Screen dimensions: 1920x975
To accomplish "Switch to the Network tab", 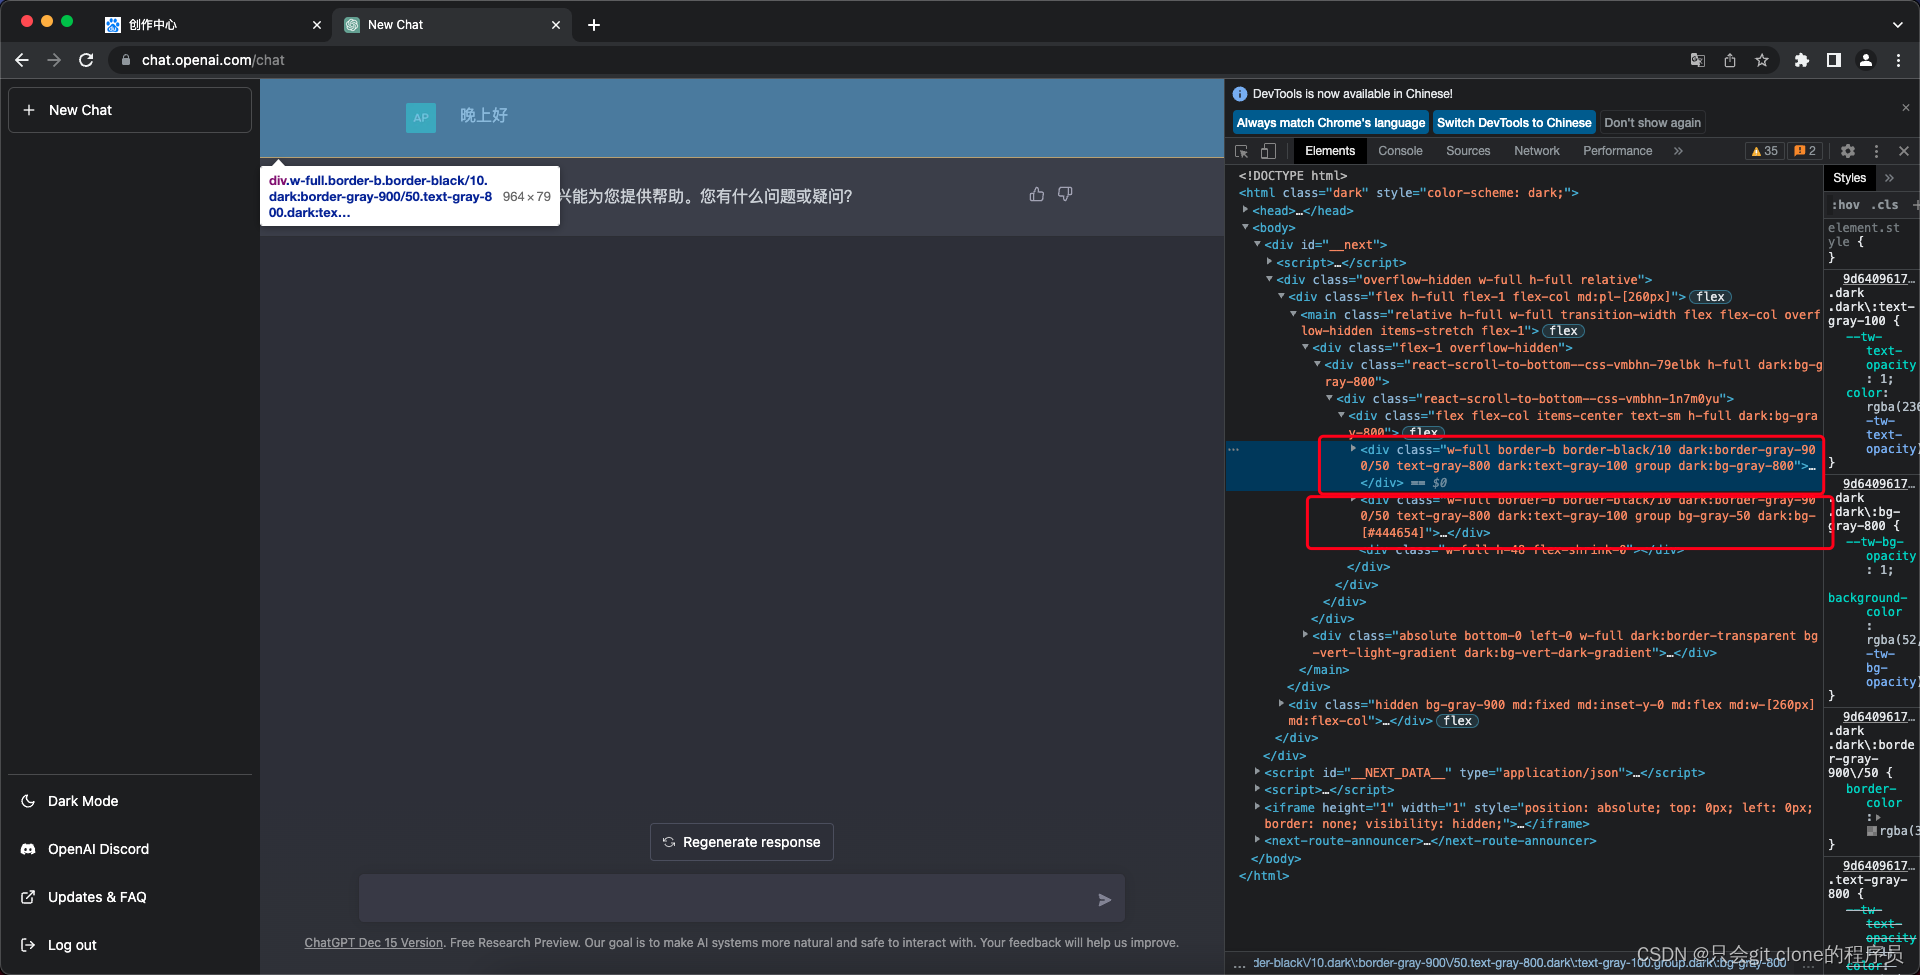I will click(x=1536, y=151).
